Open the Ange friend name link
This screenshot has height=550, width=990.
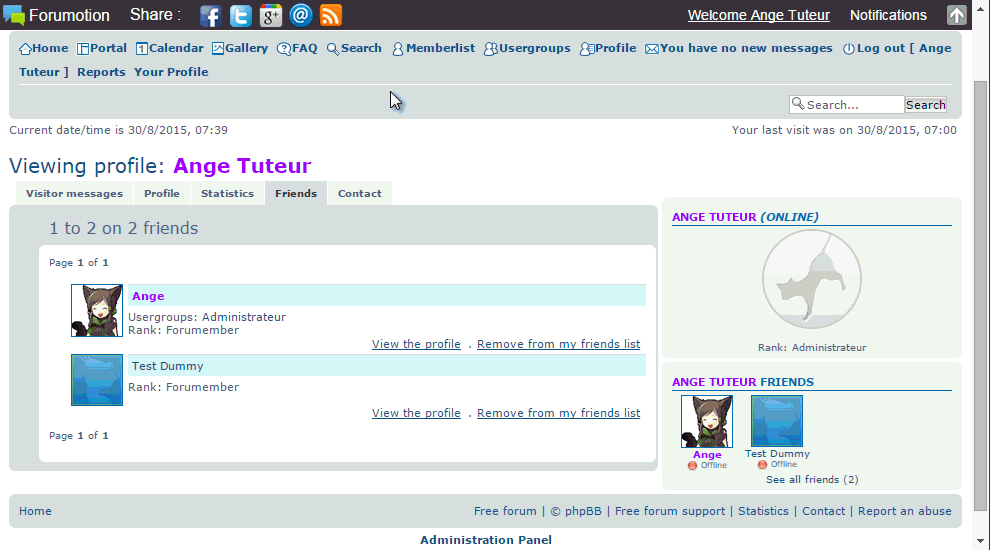click(x=148, y=296)
